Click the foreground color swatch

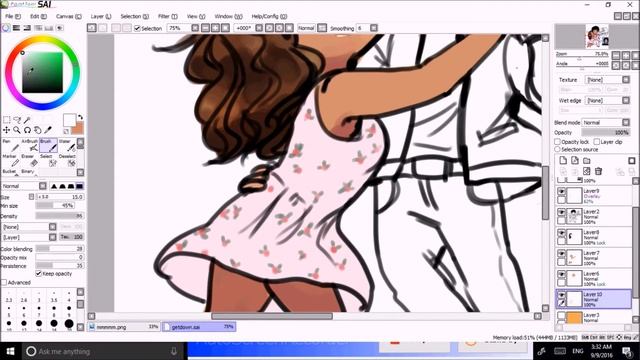[x=69, y=120]
